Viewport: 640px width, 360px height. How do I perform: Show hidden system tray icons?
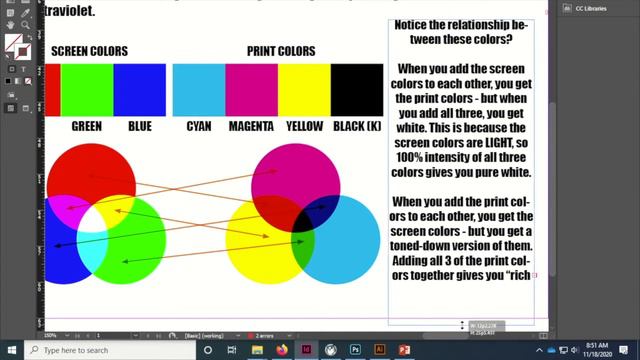tap(539, 350)
